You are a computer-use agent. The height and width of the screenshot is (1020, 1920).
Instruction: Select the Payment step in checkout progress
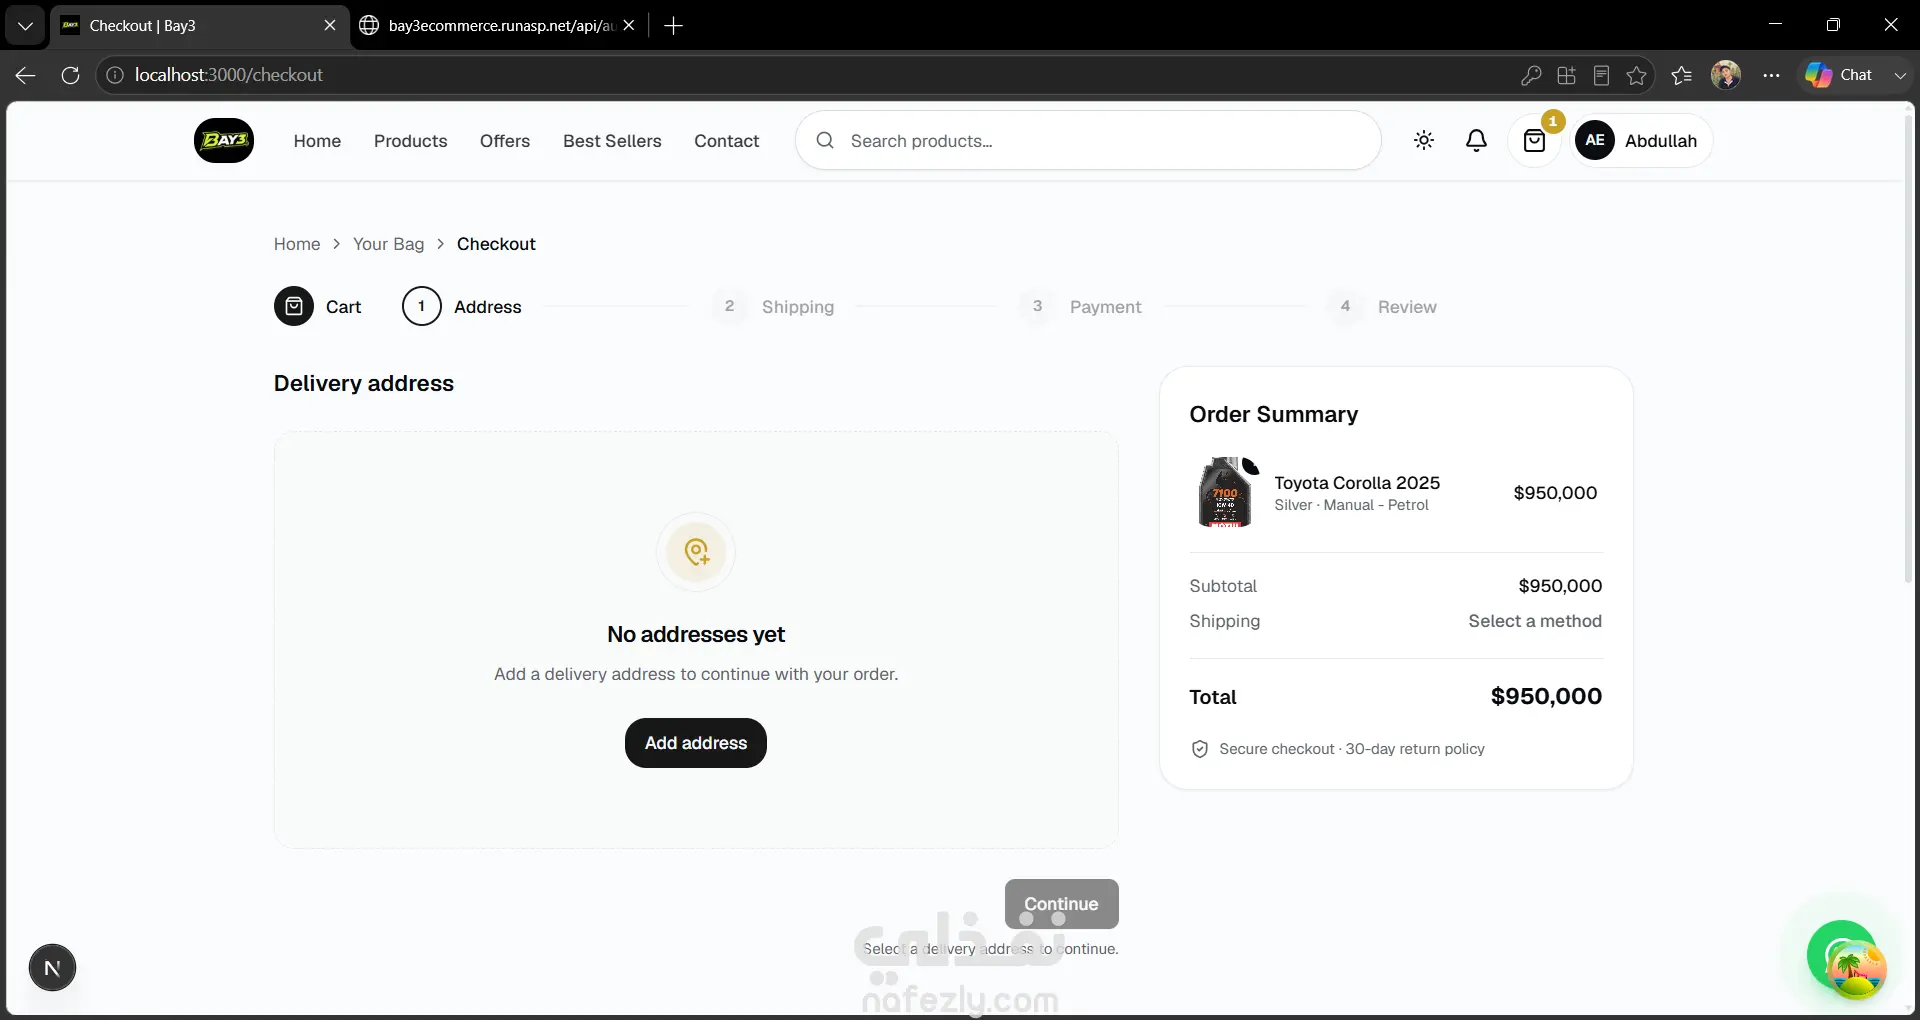point(1081,307)
